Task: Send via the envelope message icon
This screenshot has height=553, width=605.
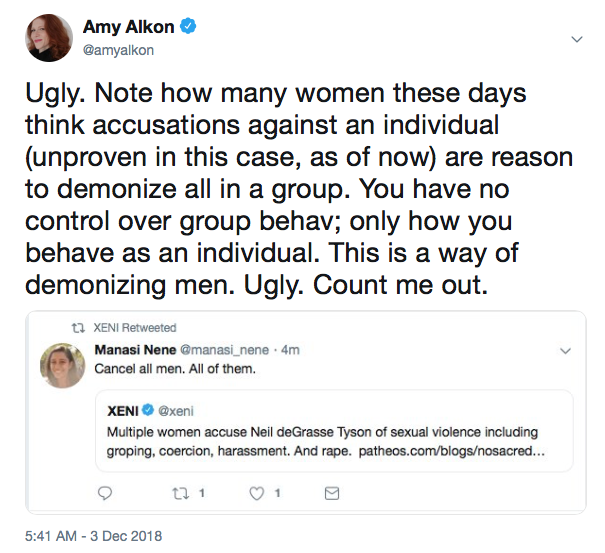Action: point(333,493)
